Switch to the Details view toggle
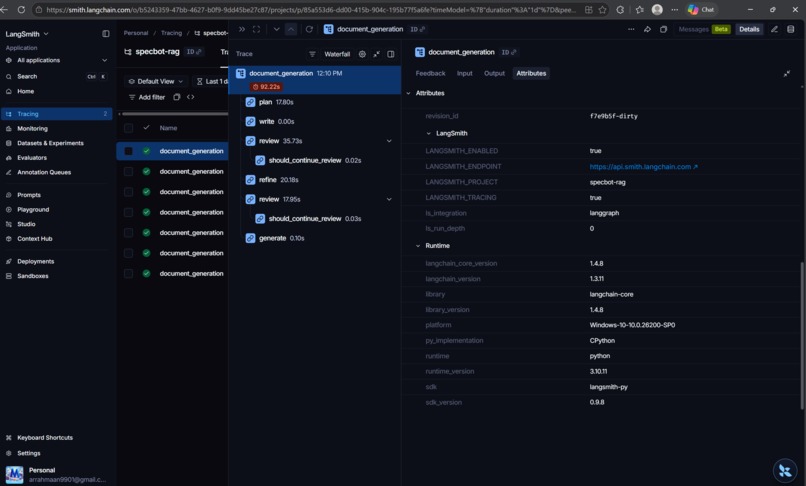806x486 pixels. (749, 29)
